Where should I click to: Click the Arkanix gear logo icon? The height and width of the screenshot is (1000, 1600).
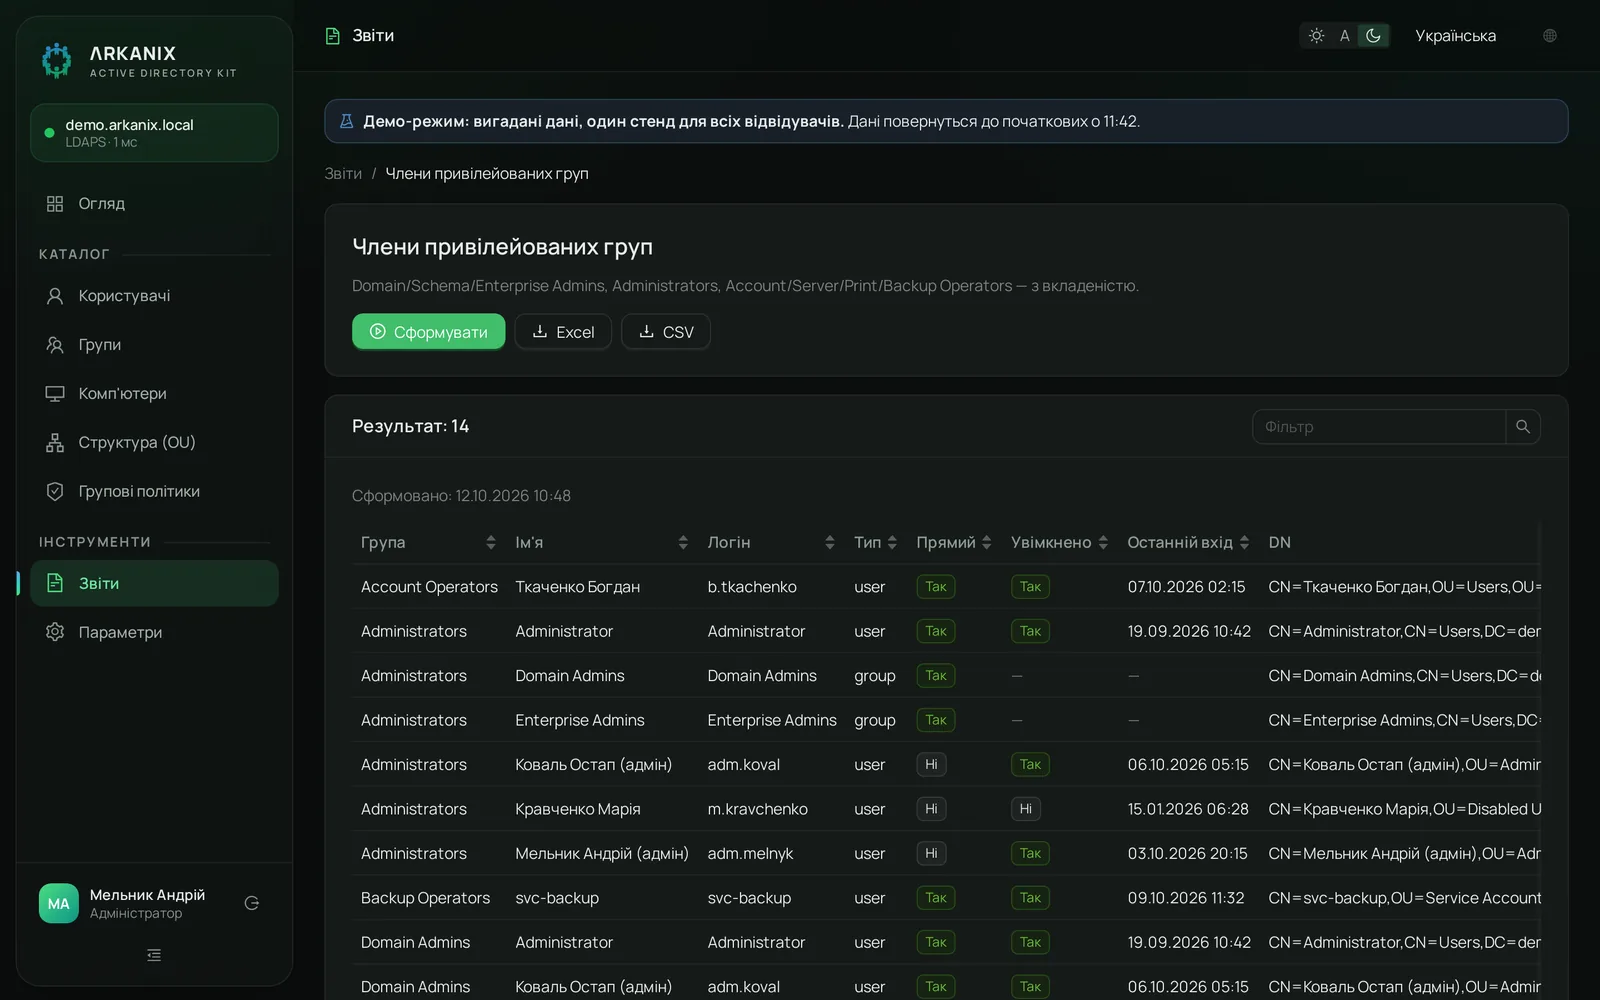tap(57, 60)
